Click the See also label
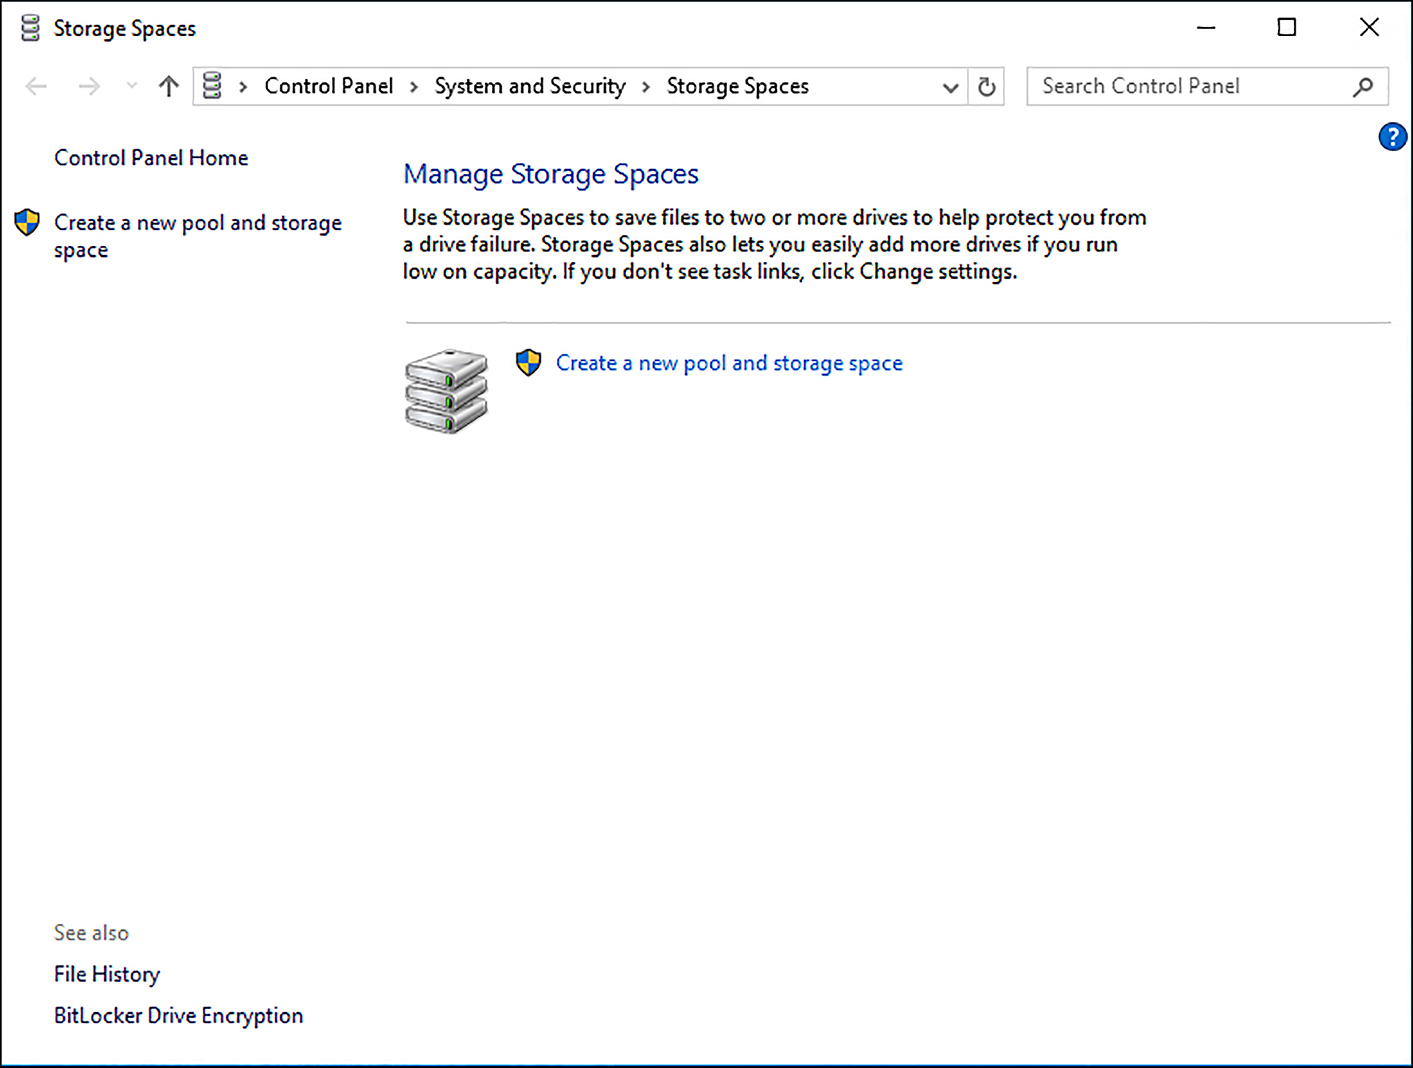 [x=91, y=933]
